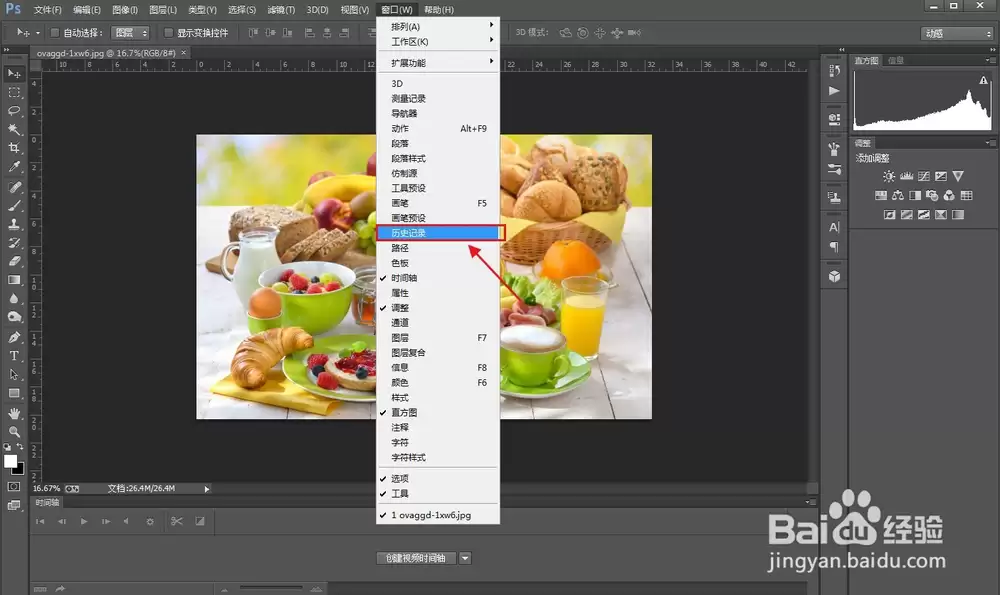Toggle the checked Tools menu entry
Screen dimensions: 1000x595
pos(438,494)
